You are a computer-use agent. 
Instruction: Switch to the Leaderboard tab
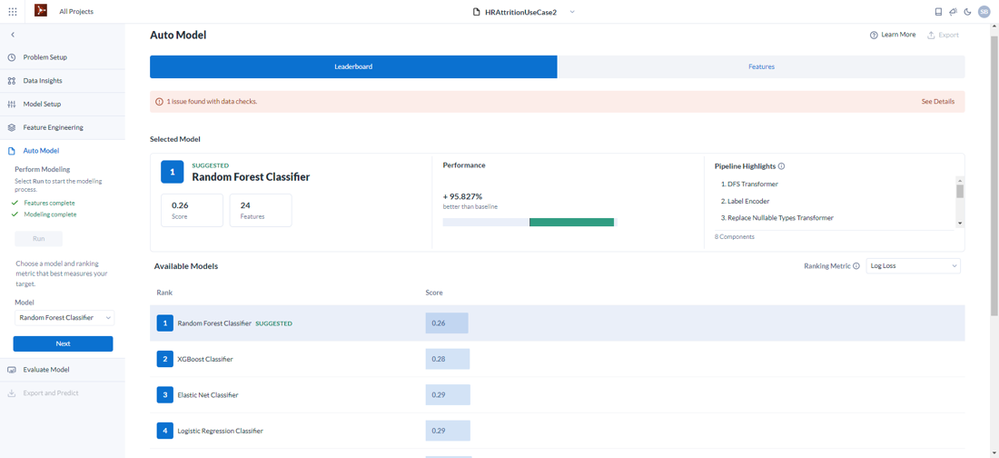(x=354, y=67)
